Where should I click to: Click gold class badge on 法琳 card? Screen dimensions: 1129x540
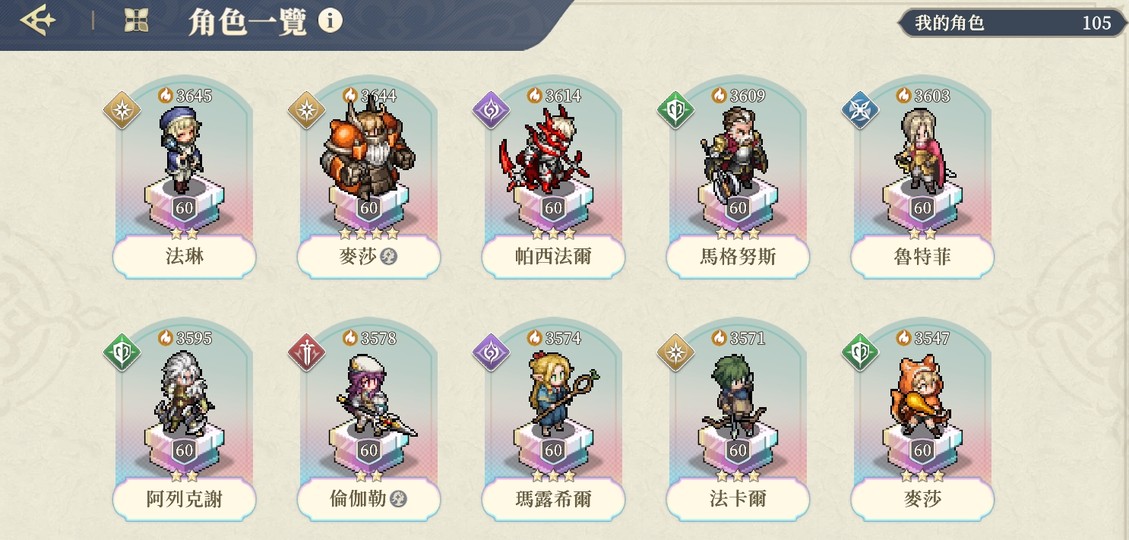pyautogui.click(x=122, y=110)
